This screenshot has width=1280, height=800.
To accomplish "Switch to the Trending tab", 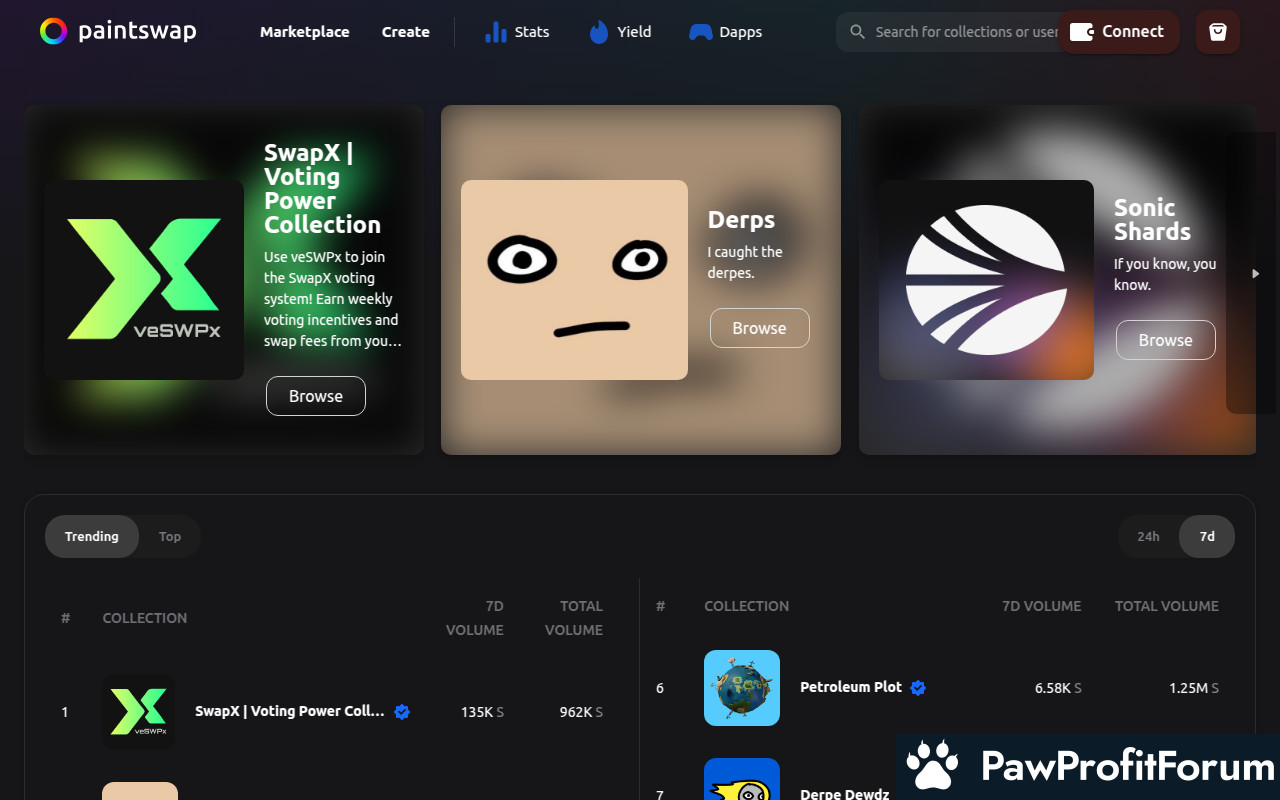I will click(92, 537).
